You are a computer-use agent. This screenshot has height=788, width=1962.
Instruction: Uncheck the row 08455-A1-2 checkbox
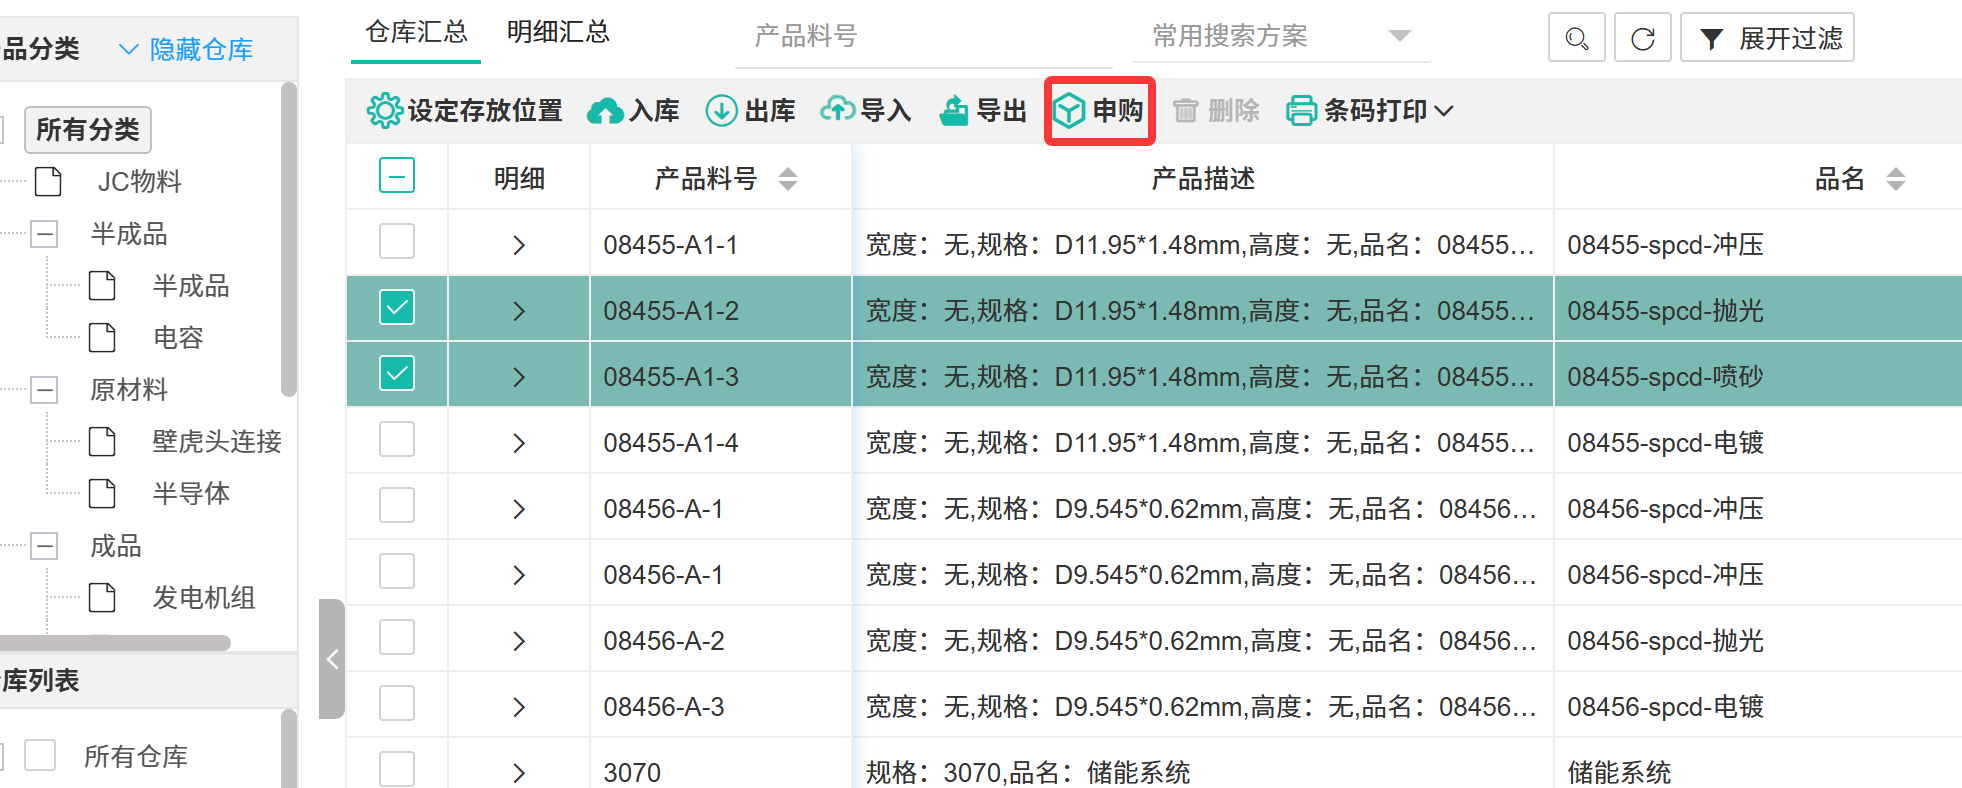[397, 308]
